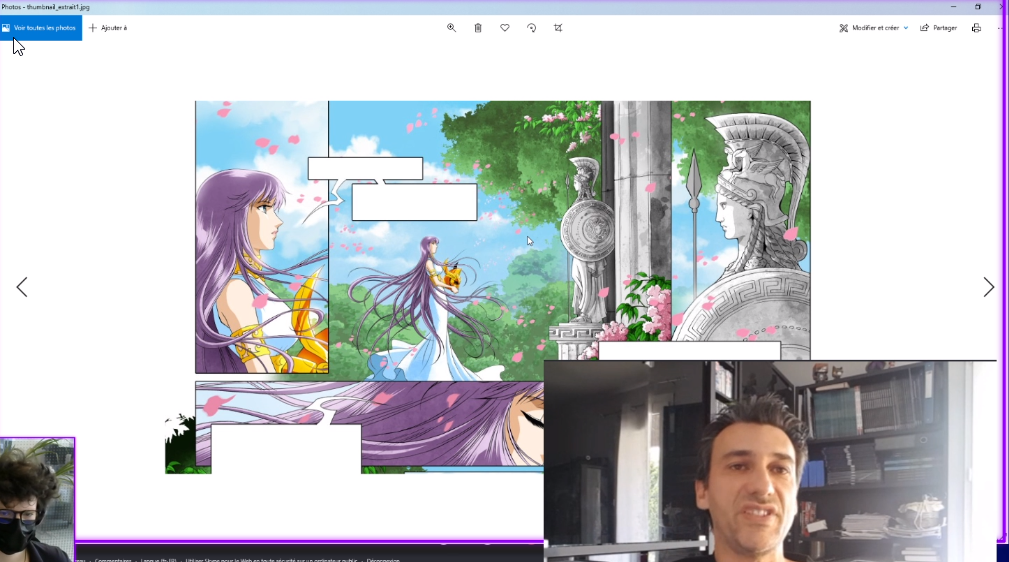The width and height of the screenshot is (1009, 562).
Task: Click the small masked person webcam
Action: click(37, 500)
